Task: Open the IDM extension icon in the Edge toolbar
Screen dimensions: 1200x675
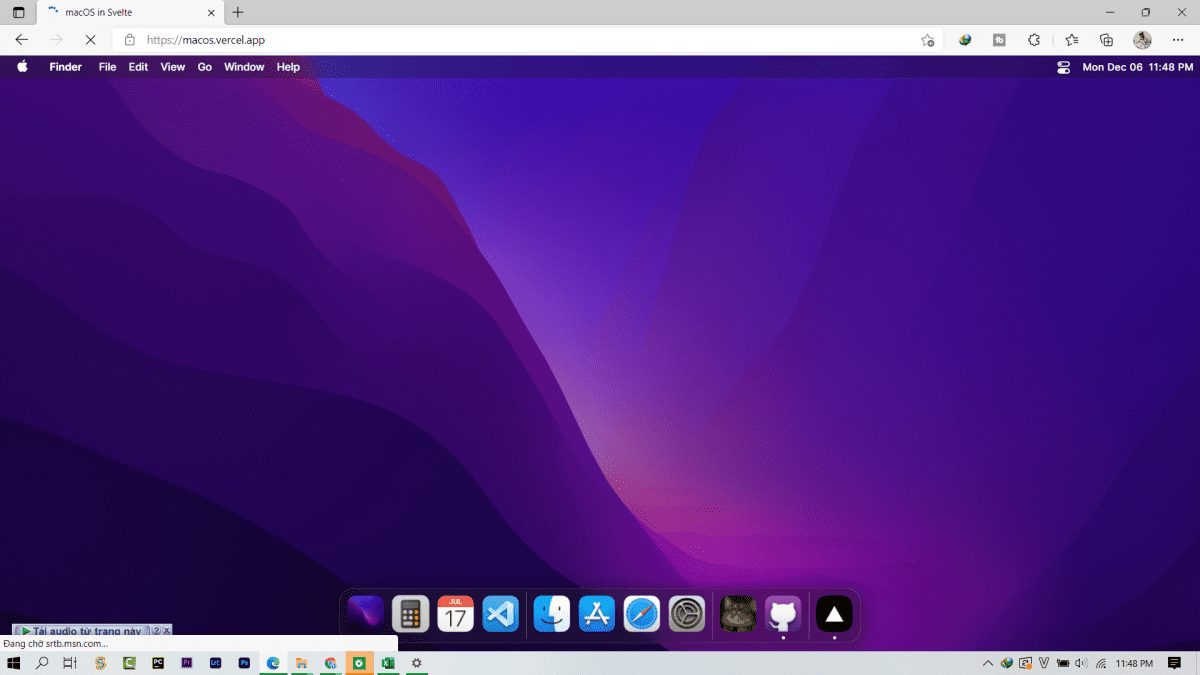Action: click(x=965, y=40)
